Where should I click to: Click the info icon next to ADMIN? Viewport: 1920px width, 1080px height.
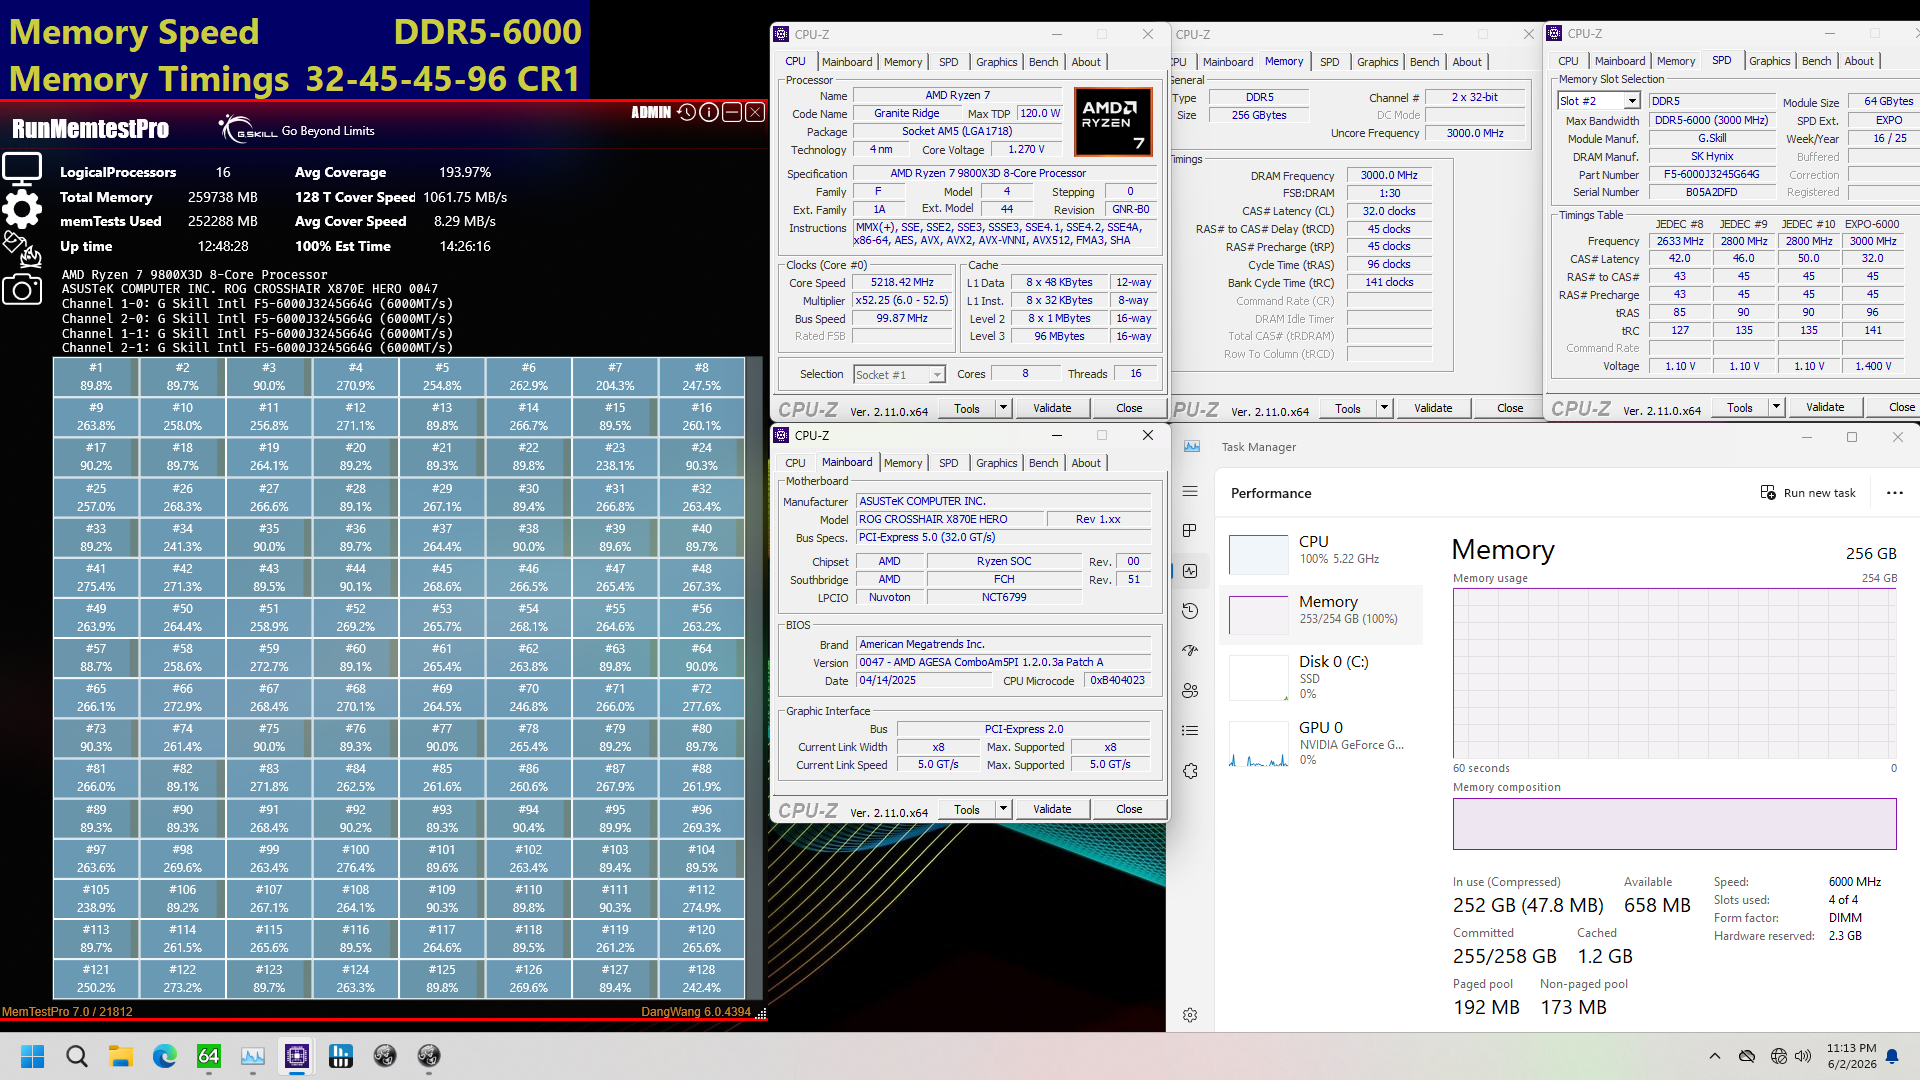[709, 112]
